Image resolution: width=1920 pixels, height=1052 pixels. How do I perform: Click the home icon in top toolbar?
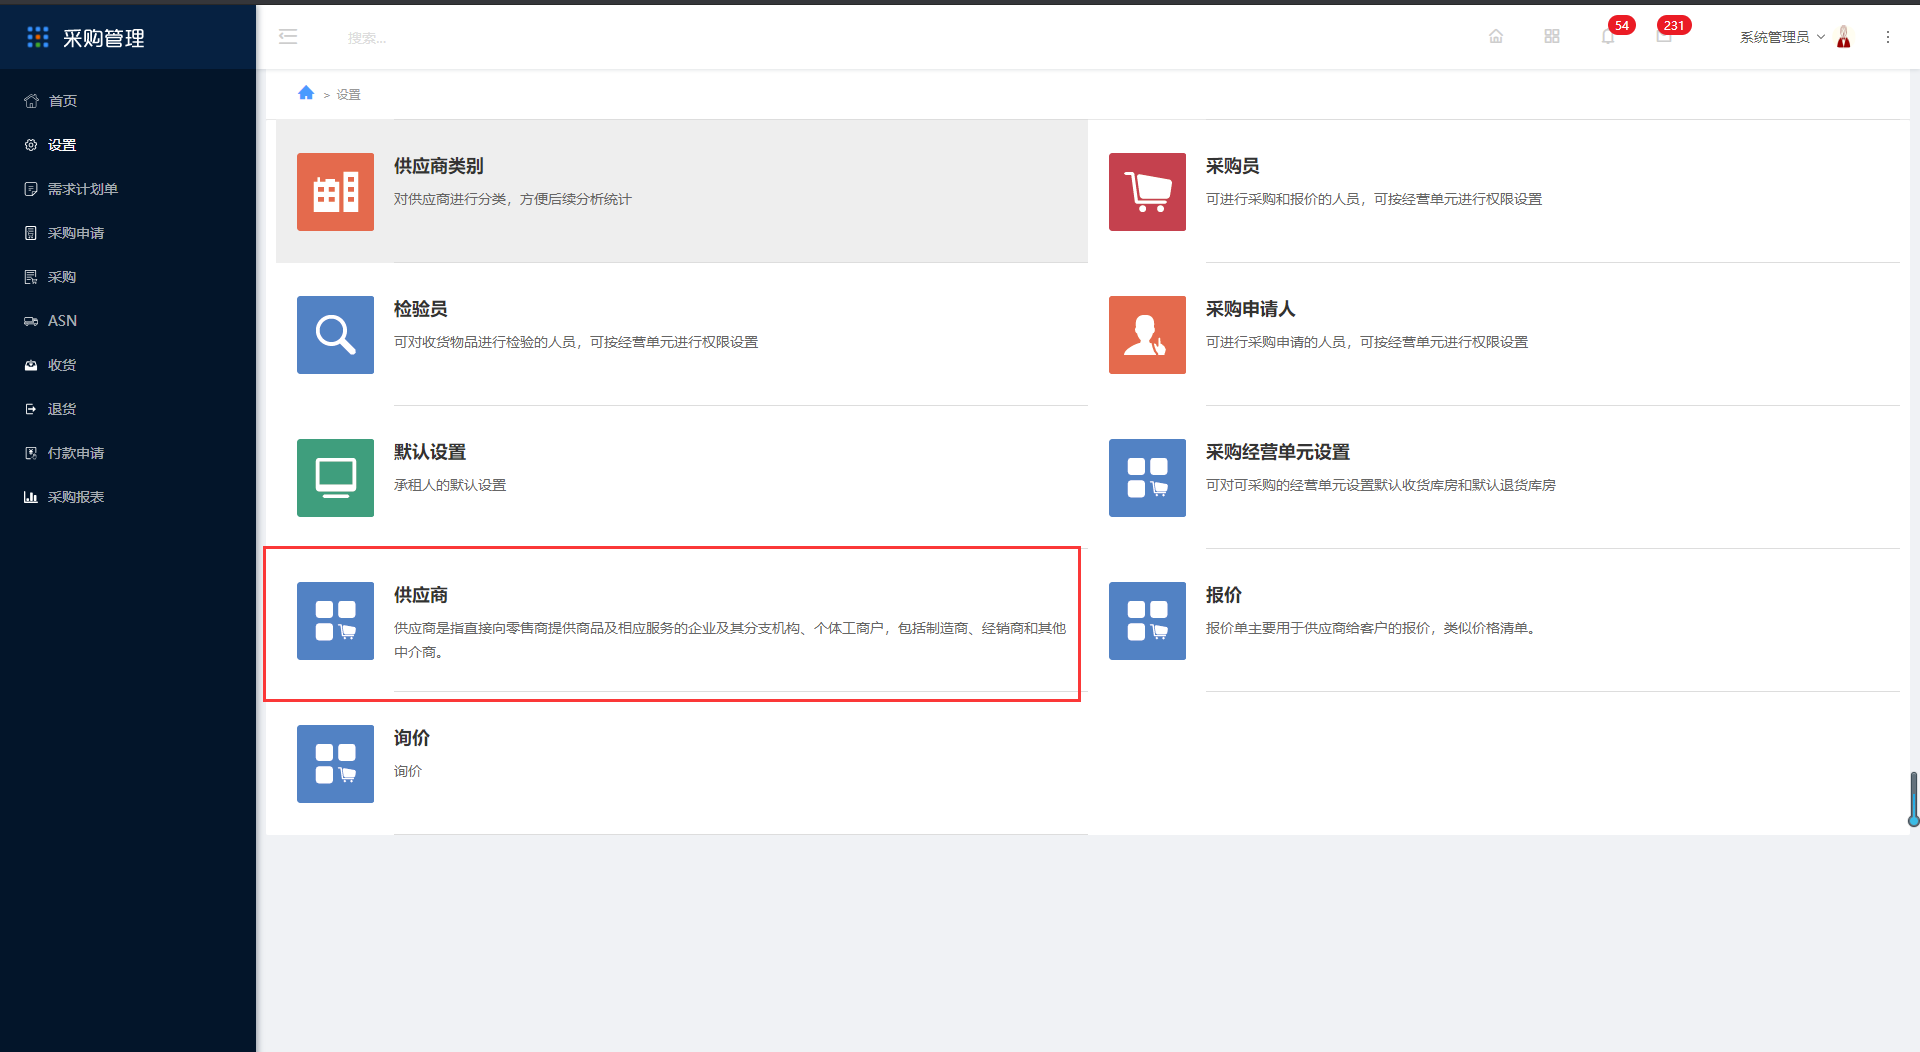pyautogui.click(x=1496, y=36)
